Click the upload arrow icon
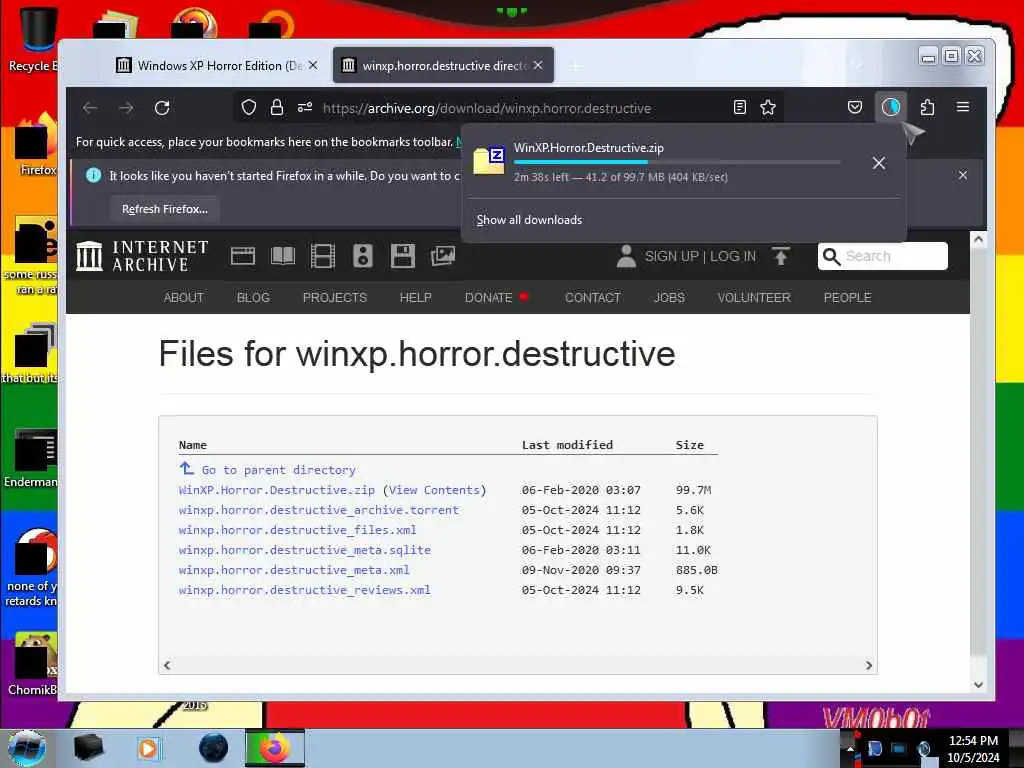 (780, 256)
